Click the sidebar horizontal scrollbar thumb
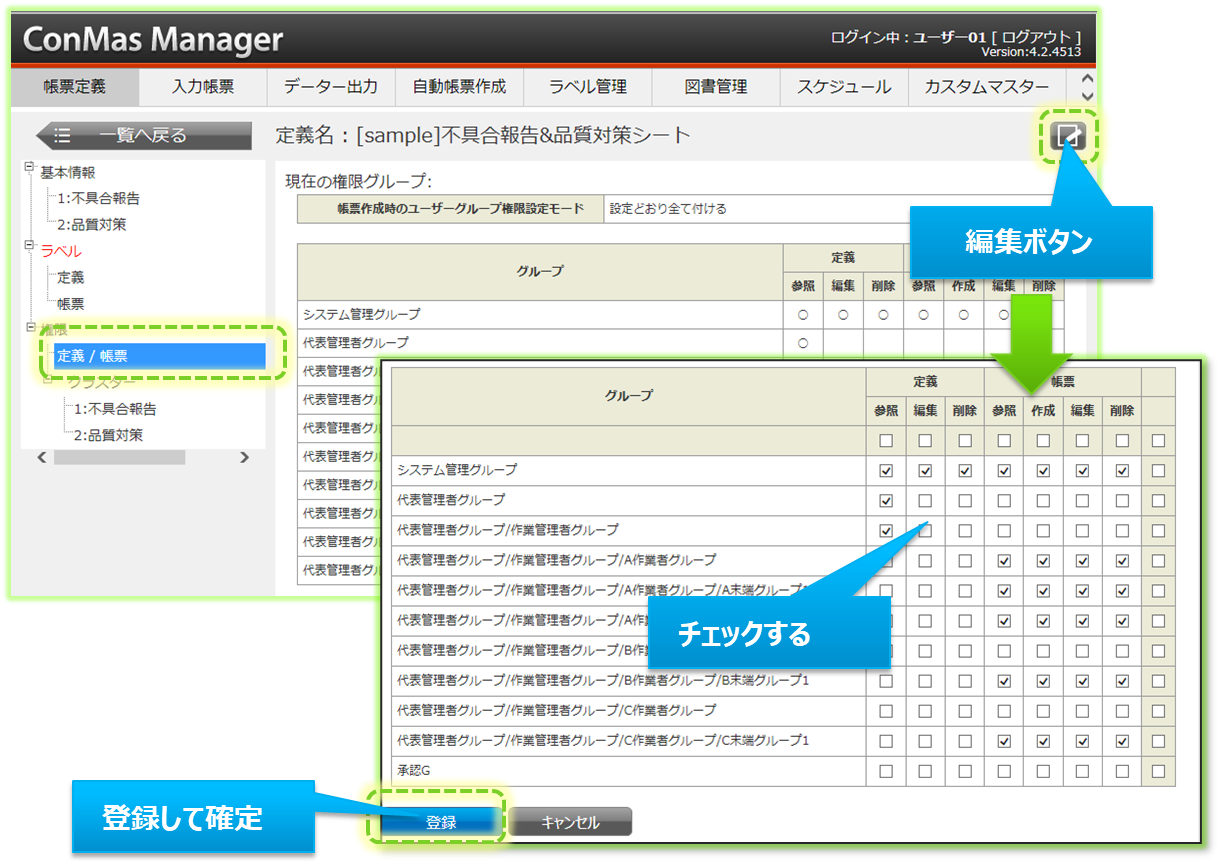The width and height of the screenshot is (1225, 867). click(x=119, y=457)
